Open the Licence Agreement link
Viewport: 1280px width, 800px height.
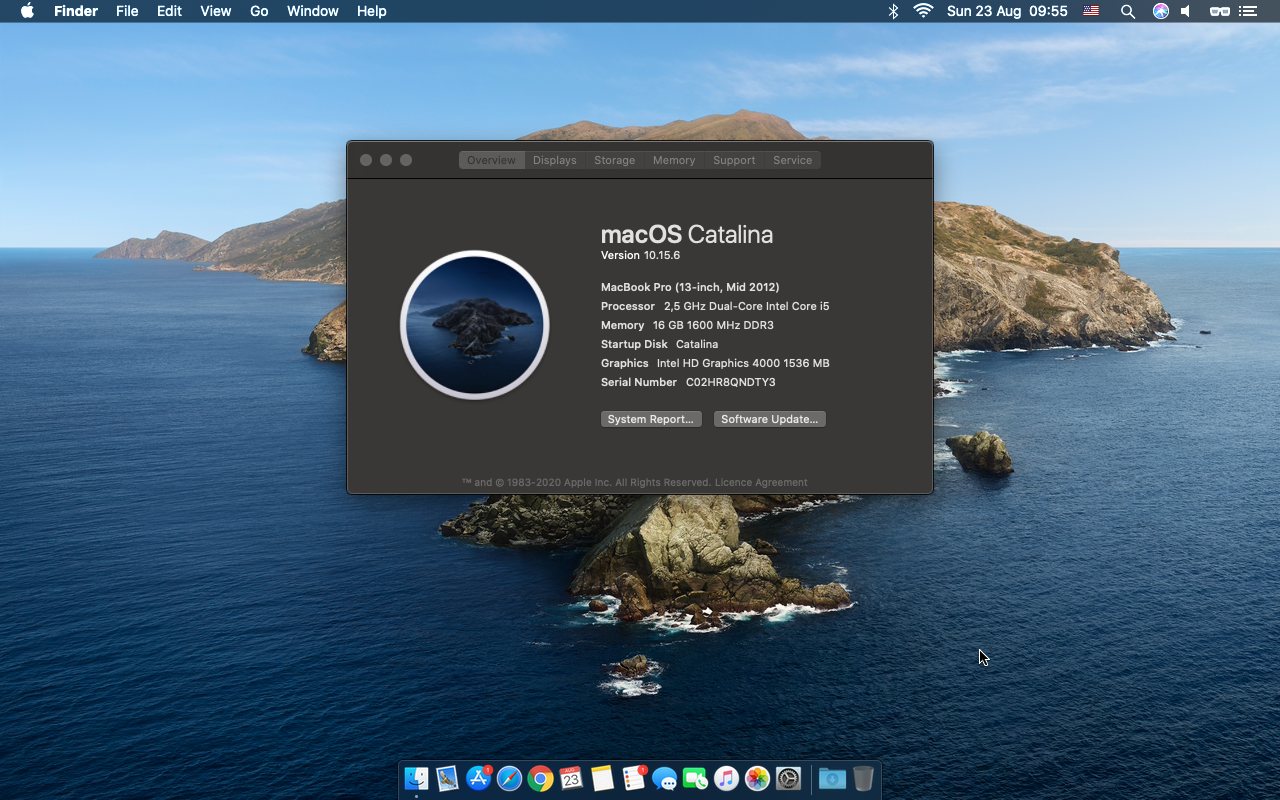[x=760, y=482]
